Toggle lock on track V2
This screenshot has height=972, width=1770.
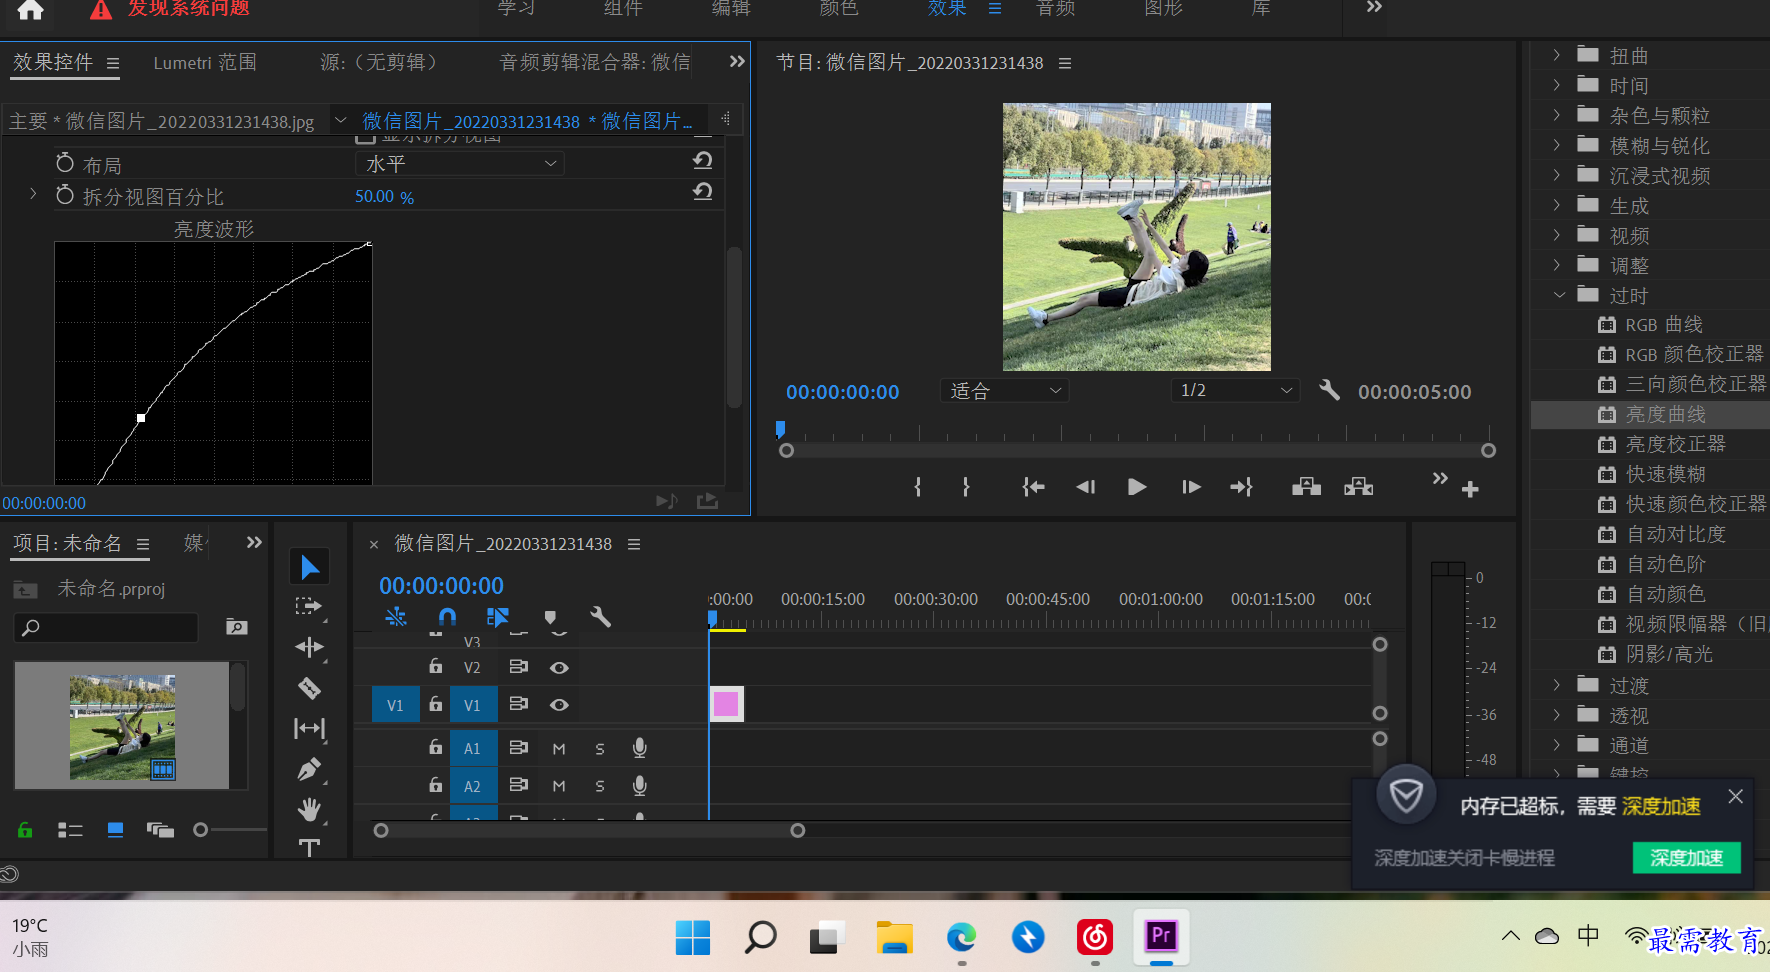tap(435, 666)
